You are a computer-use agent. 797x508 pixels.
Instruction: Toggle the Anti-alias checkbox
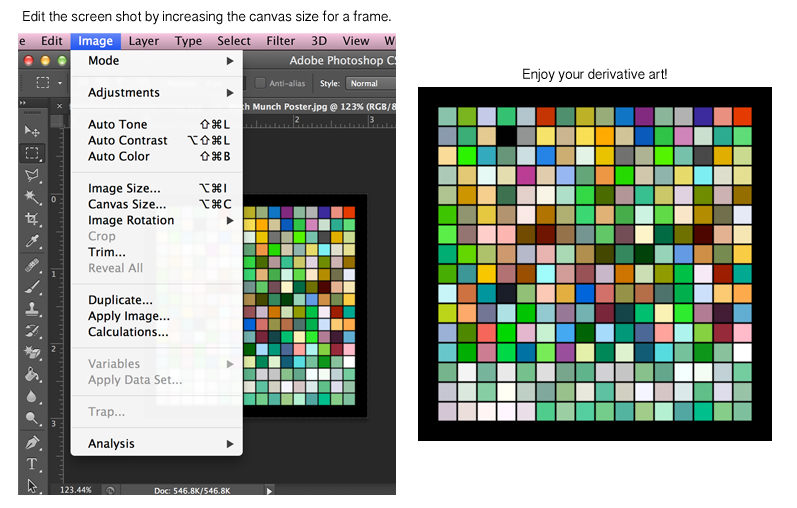pyautogui.click(x=261, y=83)
